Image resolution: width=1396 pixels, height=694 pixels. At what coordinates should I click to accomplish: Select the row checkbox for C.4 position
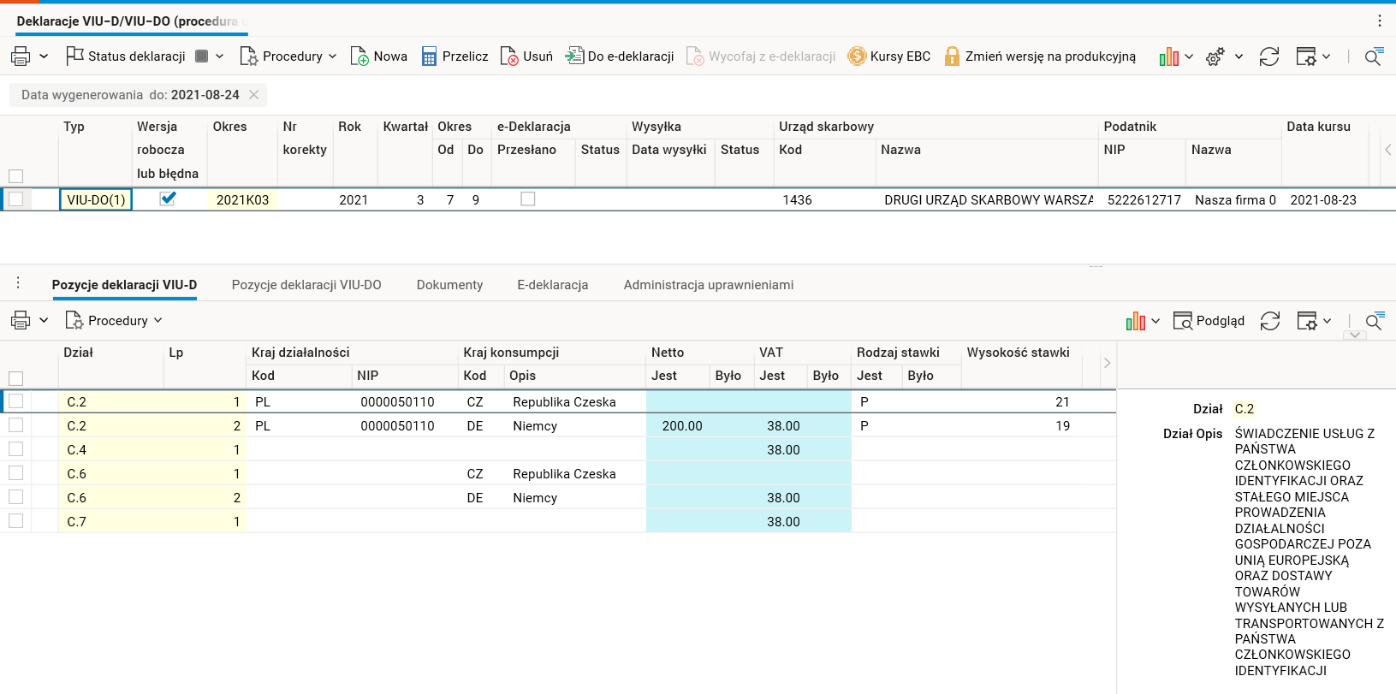[16, 450]
